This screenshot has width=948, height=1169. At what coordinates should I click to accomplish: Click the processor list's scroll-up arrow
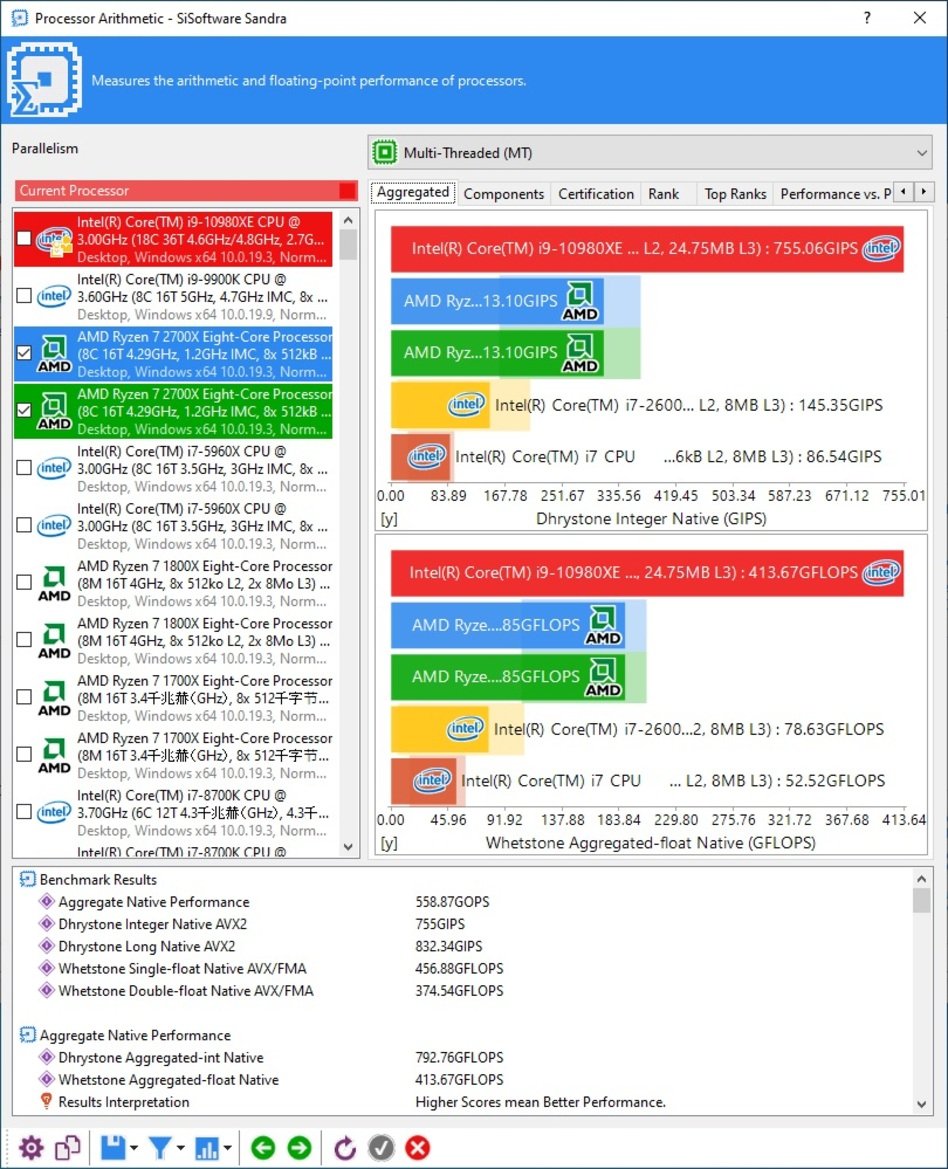348,221
